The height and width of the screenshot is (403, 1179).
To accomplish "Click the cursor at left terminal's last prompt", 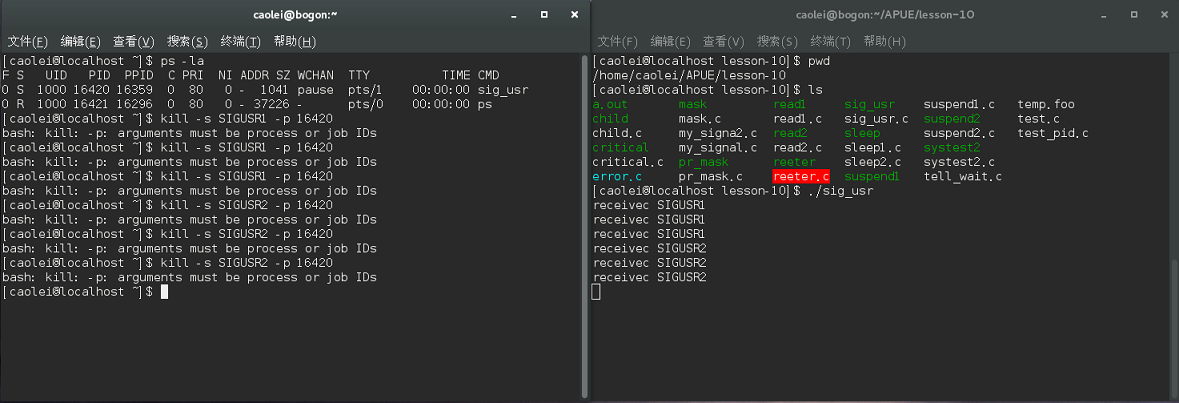I will 165,292.
